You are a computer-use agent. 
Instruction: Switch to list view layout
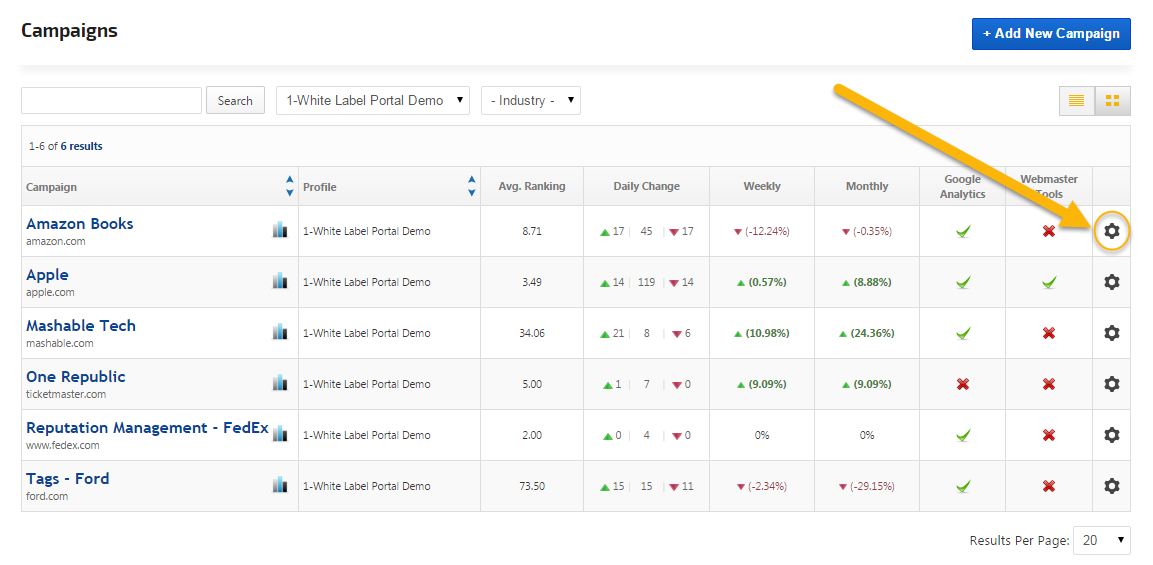click(x=1077, y=100)
